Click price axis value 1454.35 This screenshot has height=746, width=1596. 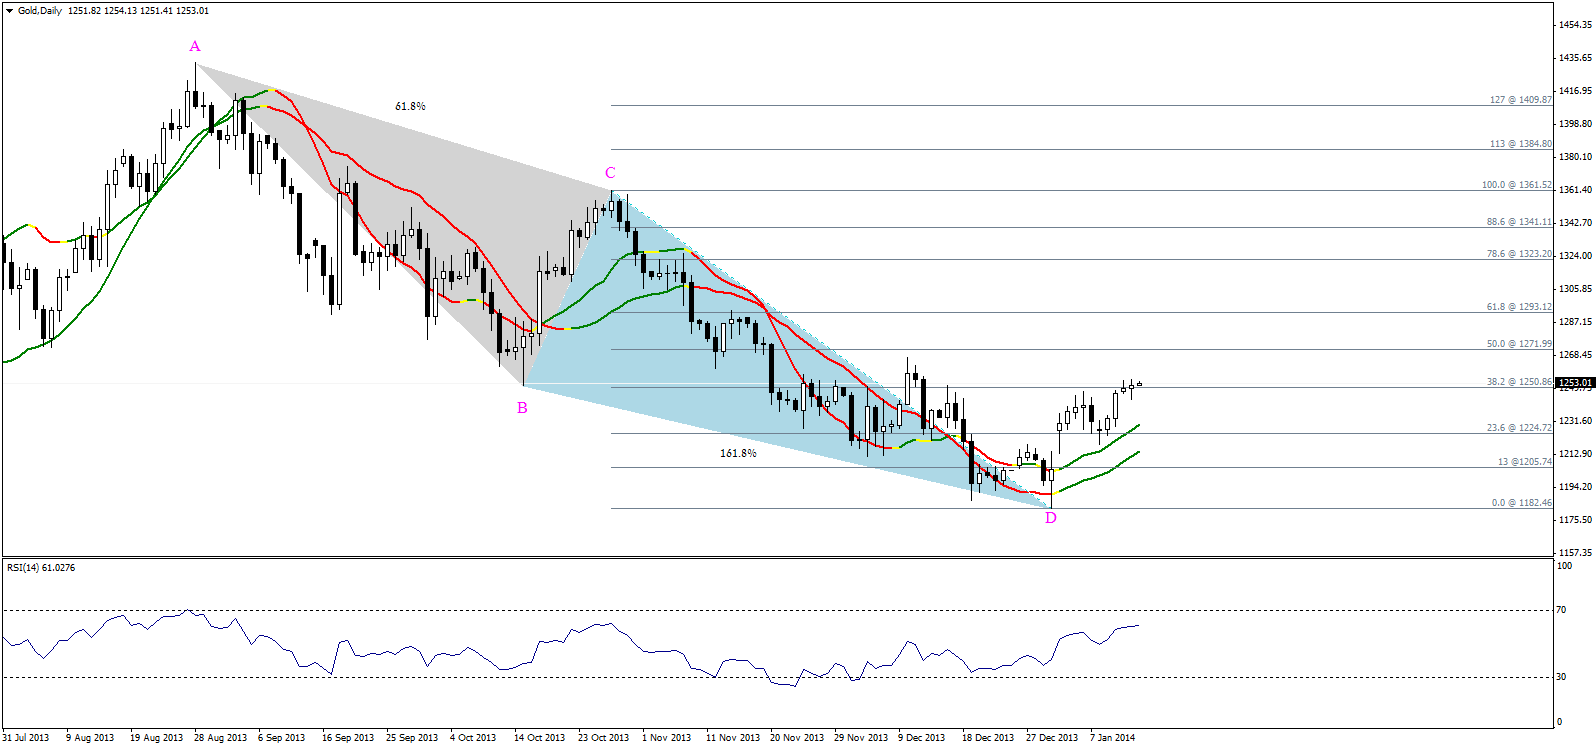click(x=1575, y=25)
